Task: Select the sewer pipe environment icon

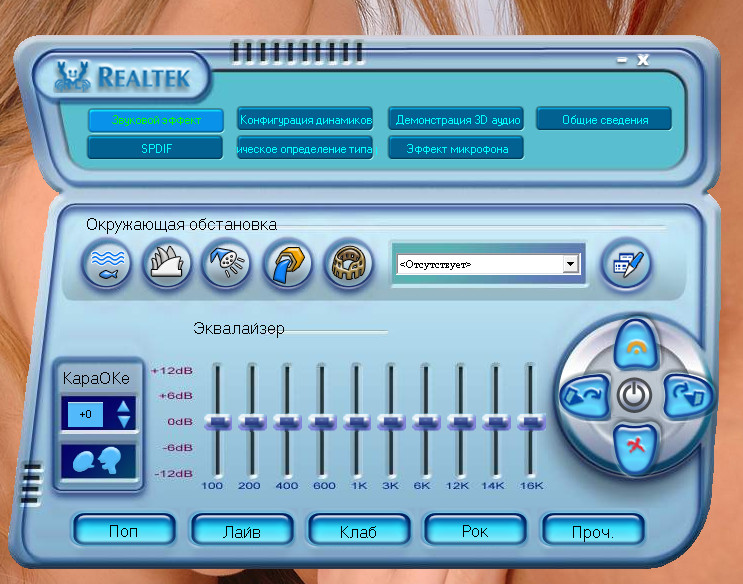Action: tap(288, 264)
